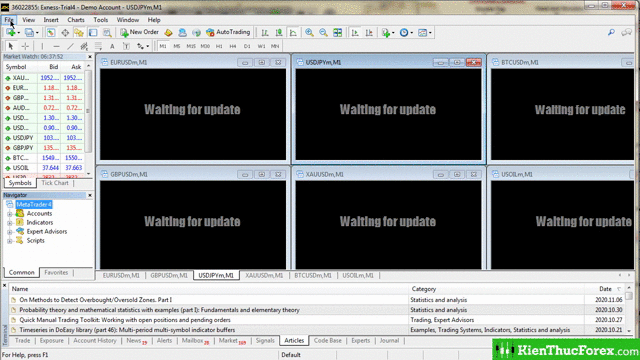The image size is (640, 360).
Task: Open Profiles dropdown arrow
Action: [x=37, y=33]
